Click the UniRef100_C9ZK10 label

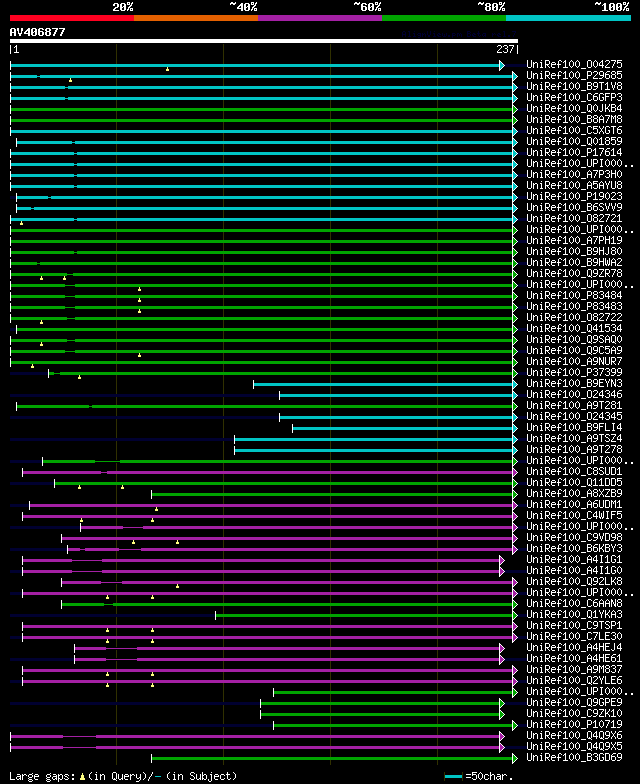[574, 714]
